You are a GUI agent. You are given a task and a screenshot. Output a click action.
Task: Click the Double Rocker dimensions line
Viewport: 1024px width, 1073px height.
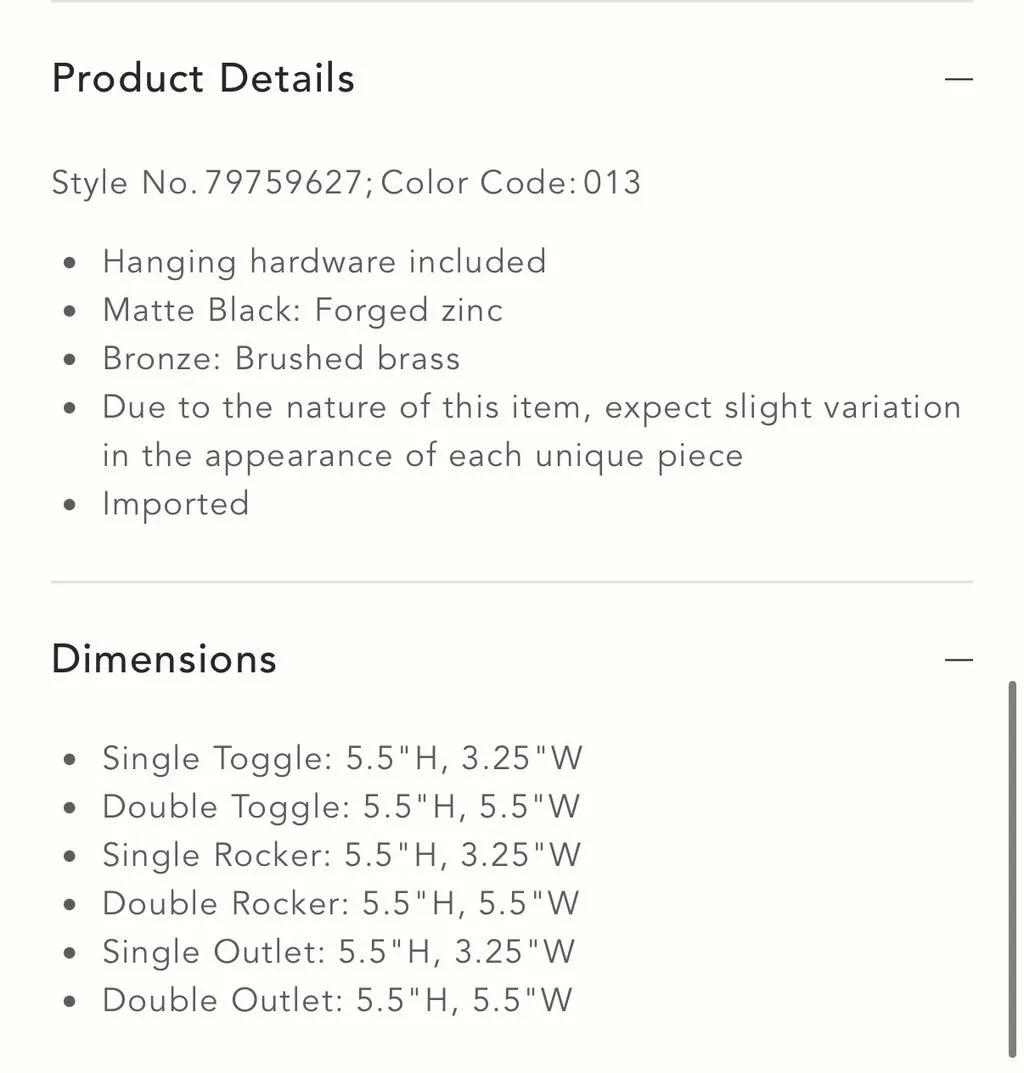[341, 903]
